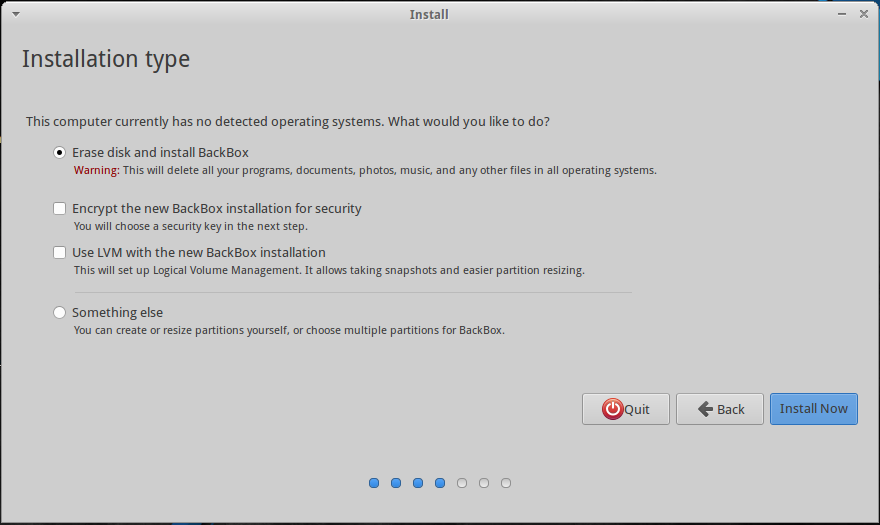This screenshot has width=880, height=525.
Task: Minimize the Install window
Action: (842, 14)
